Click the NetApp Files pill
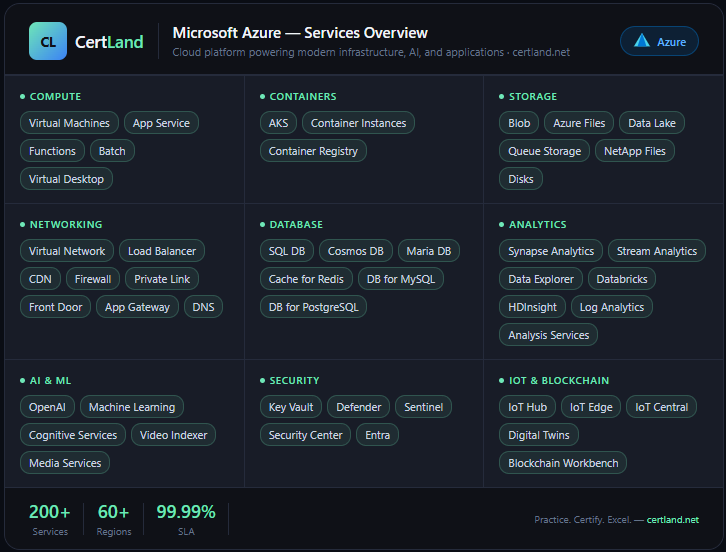This screenshot has width=726, height=552. pyautogui.click(x=635, y=151)
